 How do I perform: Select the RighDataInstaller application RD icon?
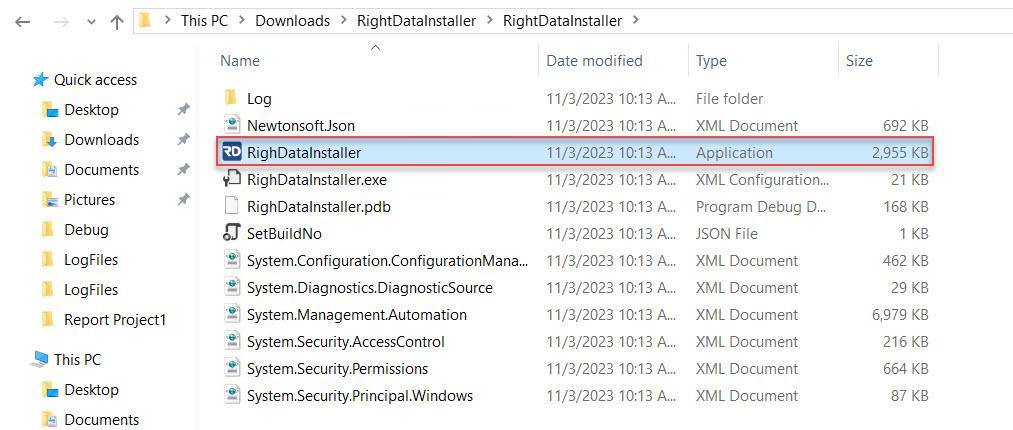coord(231,152)
